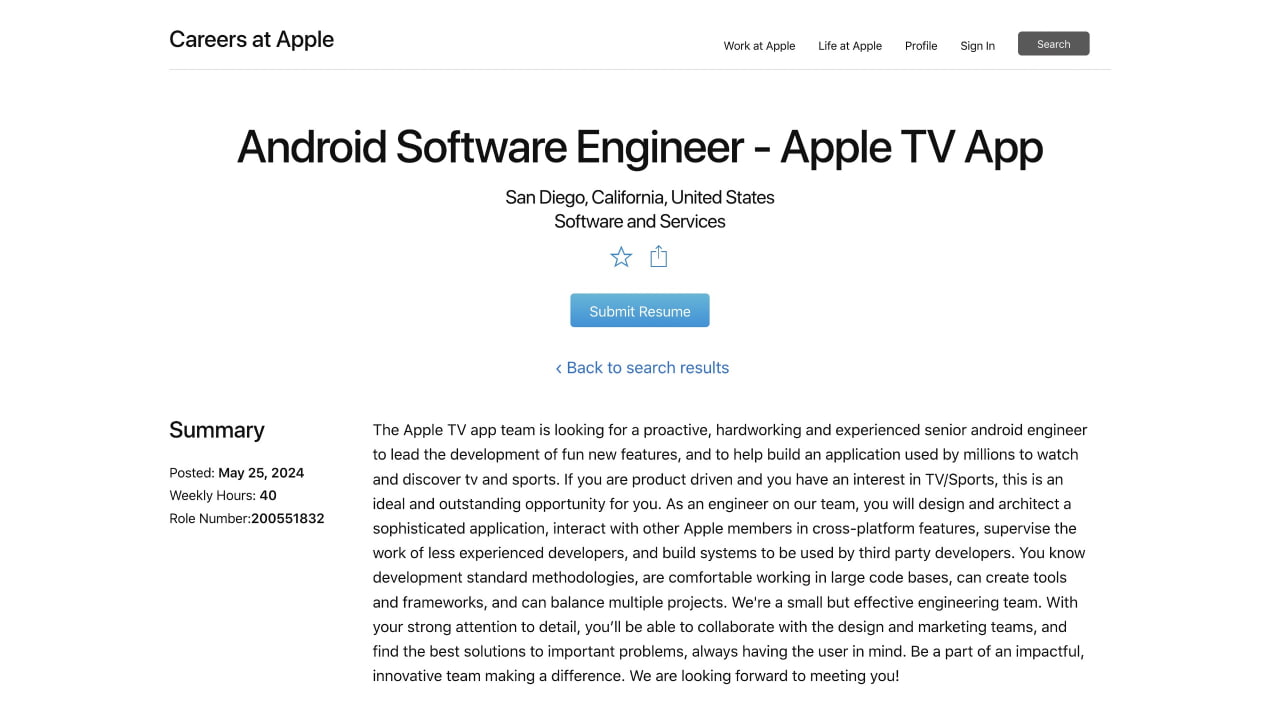
Task: Open the Life at Apple menu
Action: coord(850,46)
